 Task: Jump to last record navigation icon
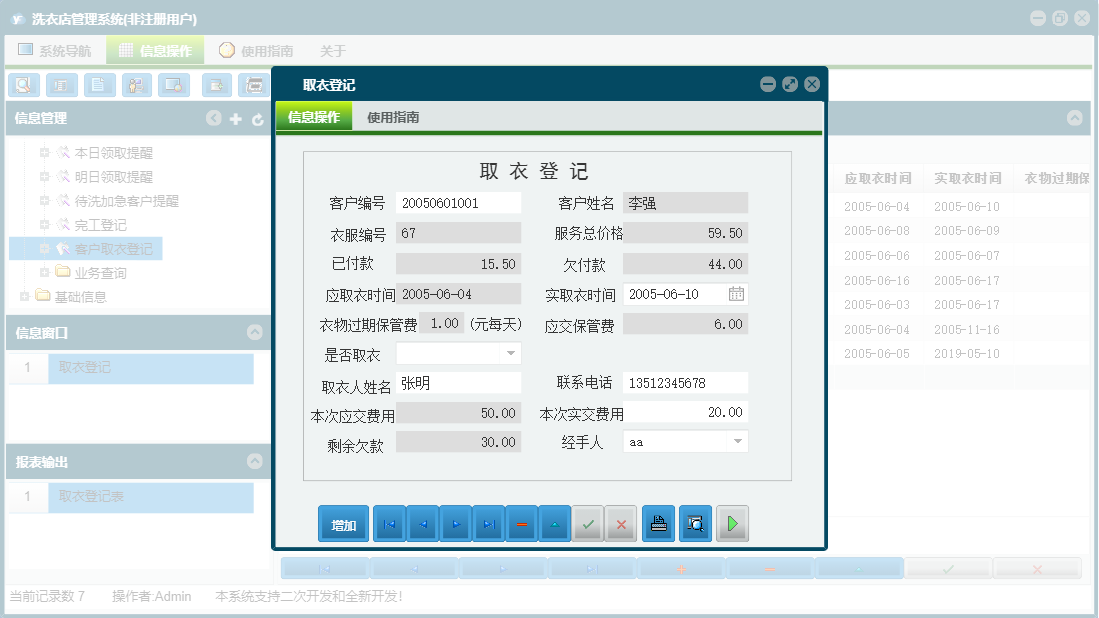click(489, 523)
